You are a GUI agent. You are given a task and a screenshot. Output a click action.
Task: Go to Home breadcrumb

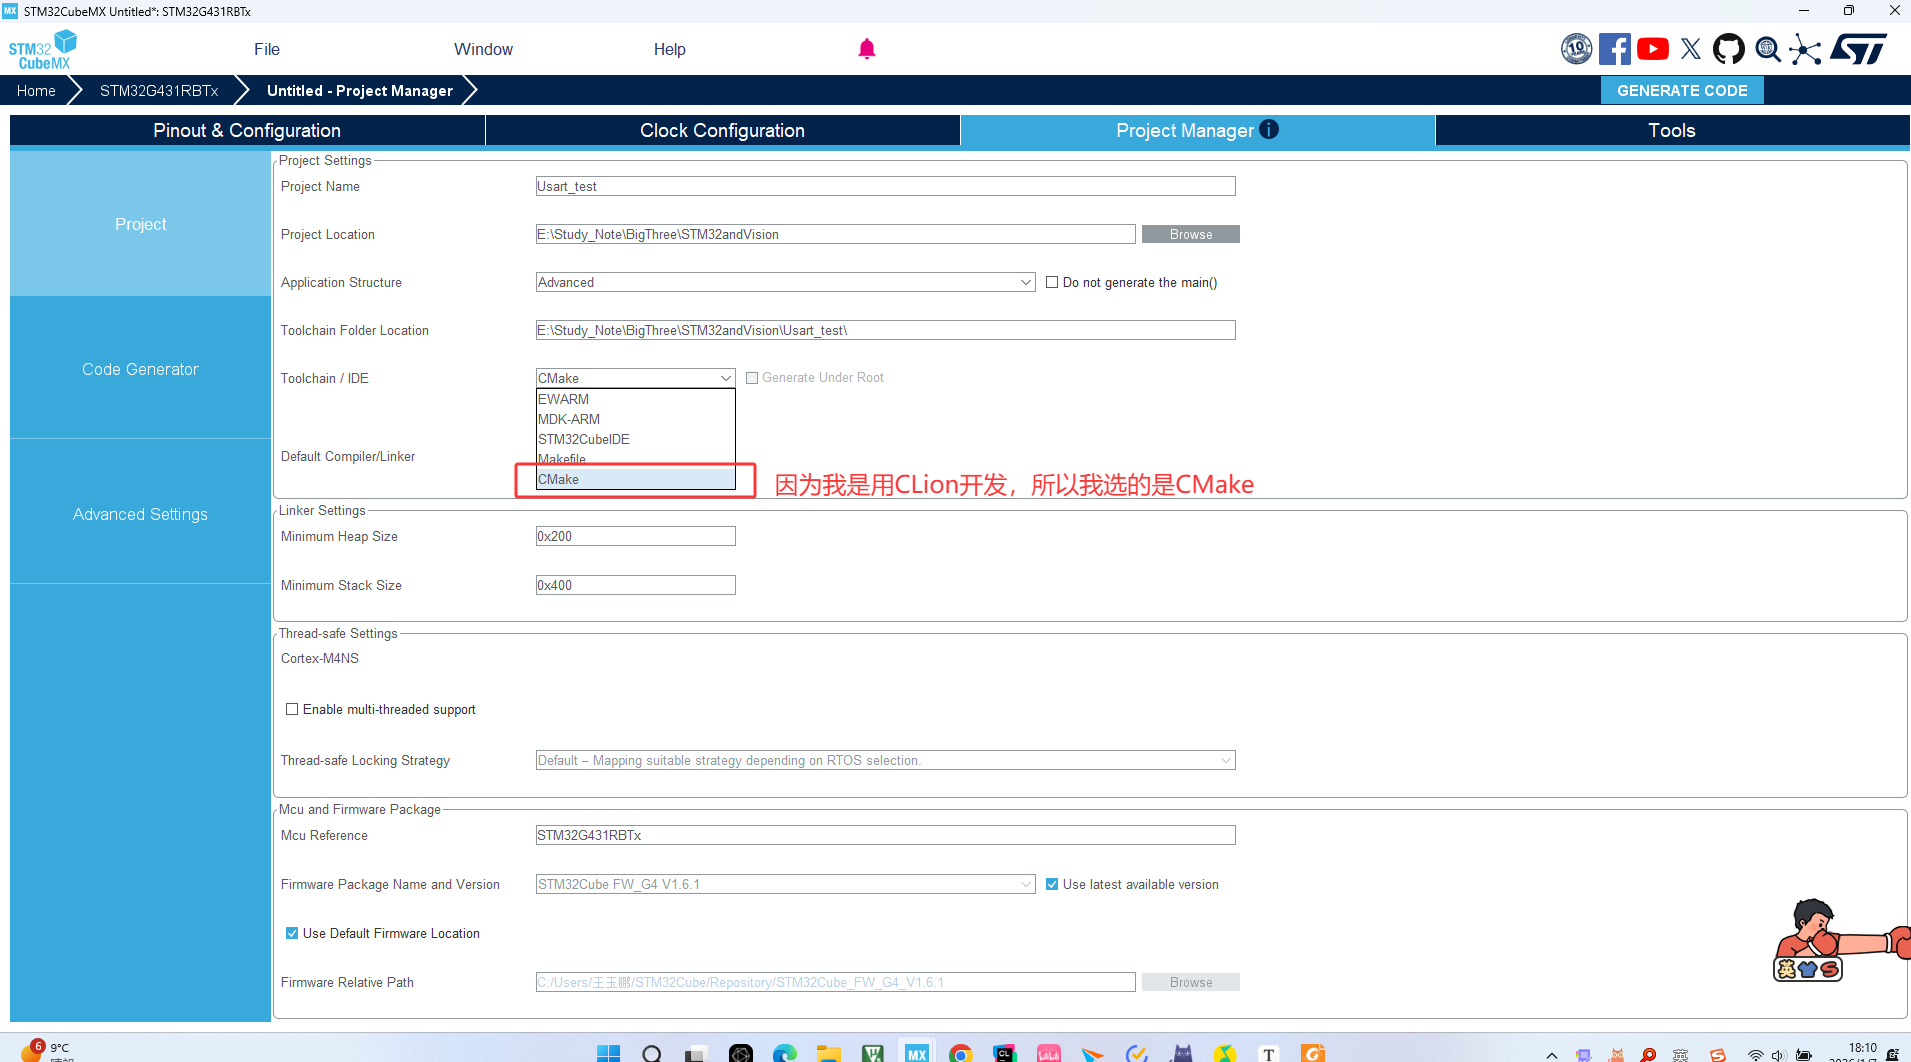pyautogui.click(x=36, y=90)
